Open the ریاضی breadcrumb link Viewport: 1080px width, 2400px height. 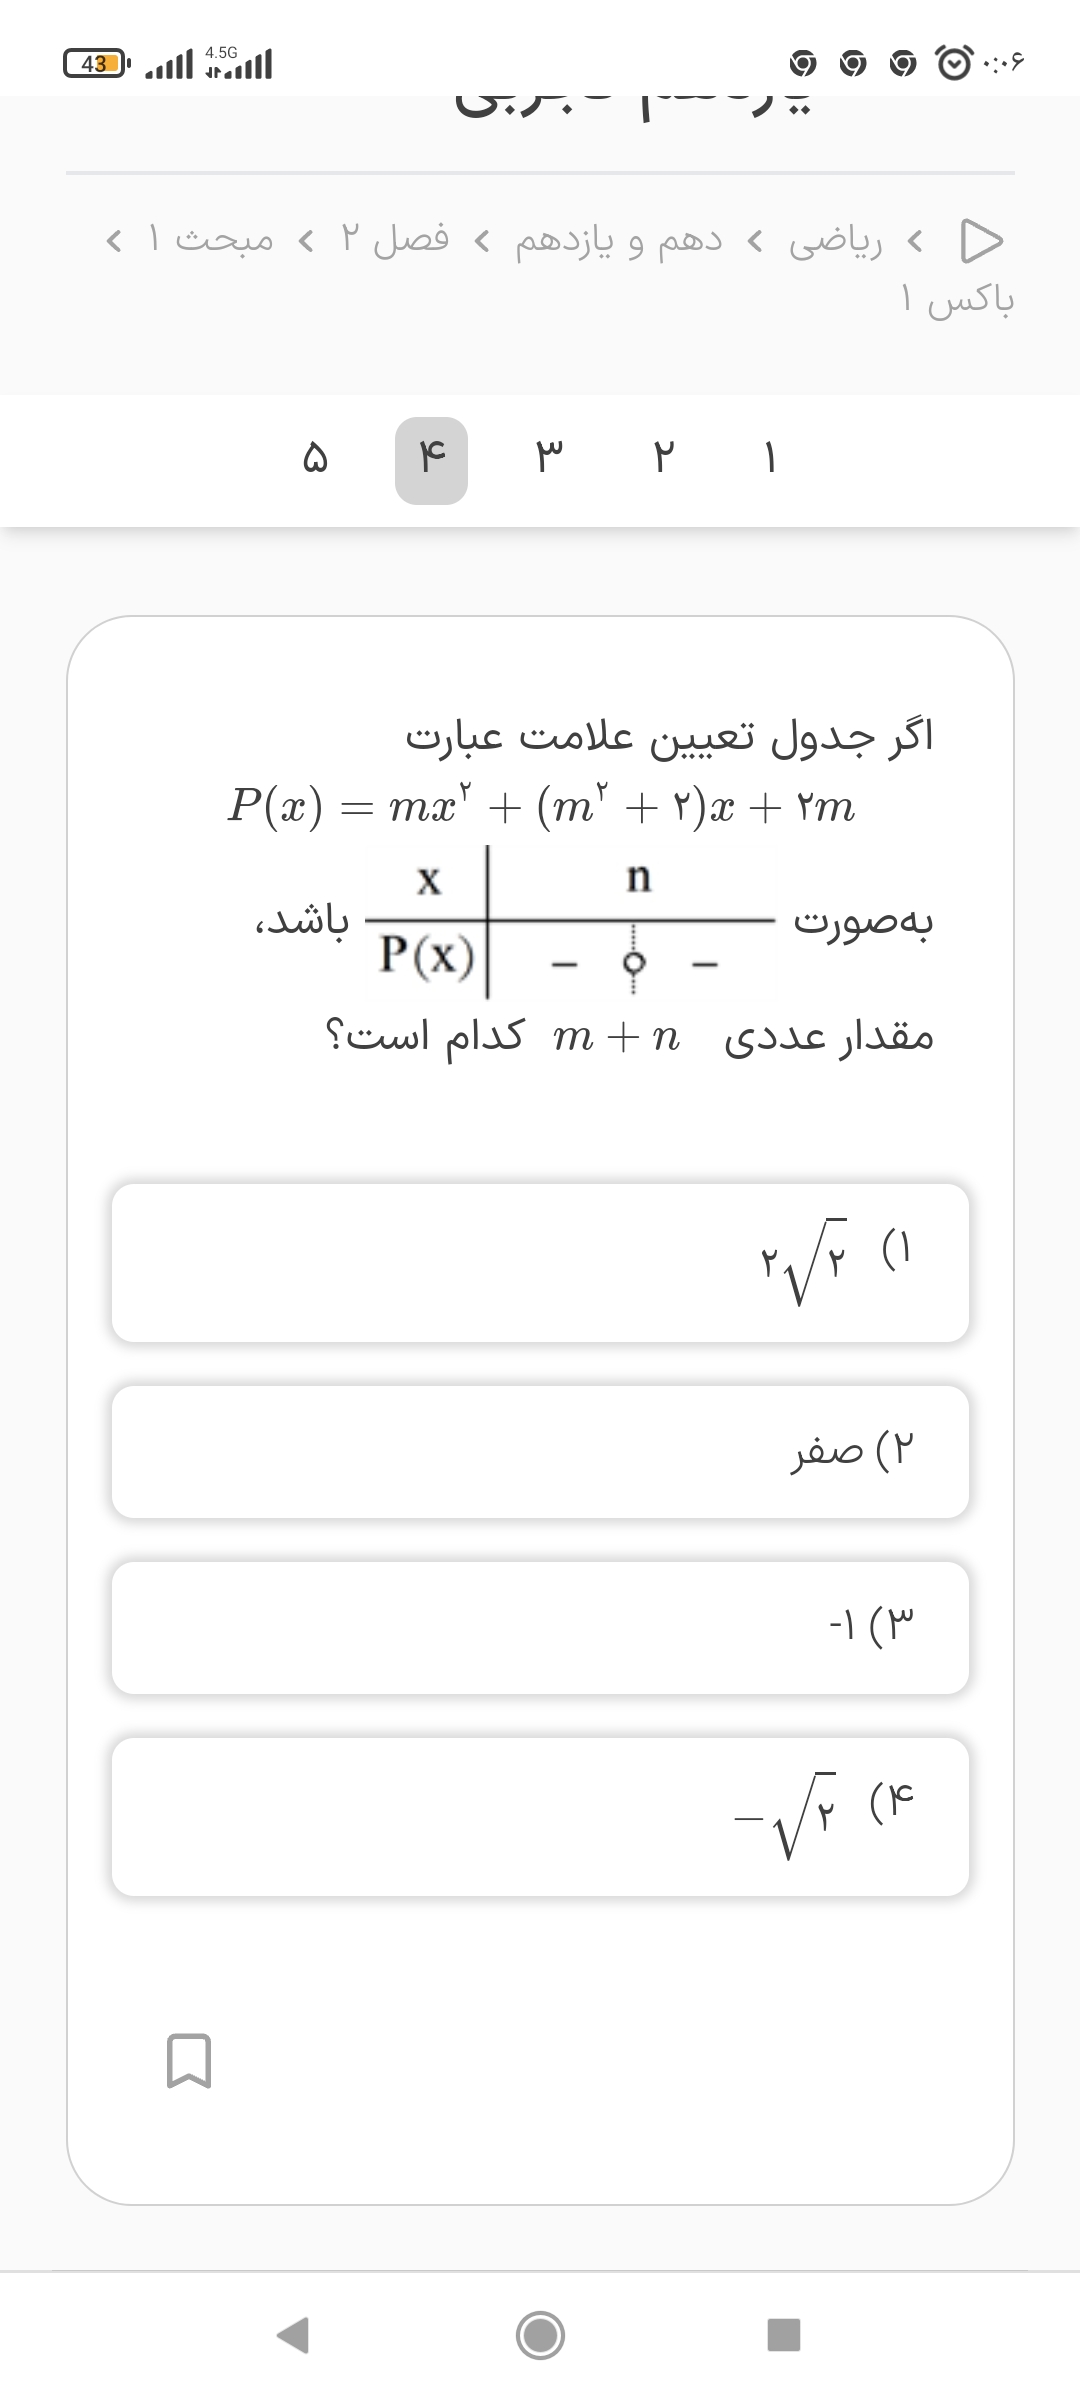point(835,241)
